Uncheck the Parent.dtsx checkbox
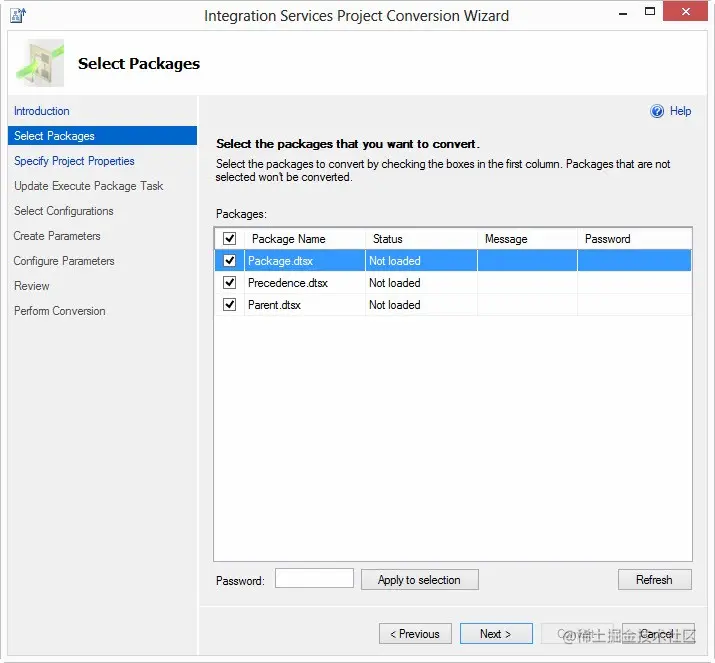Screen dimensions: 715x663 pos(229,304)
